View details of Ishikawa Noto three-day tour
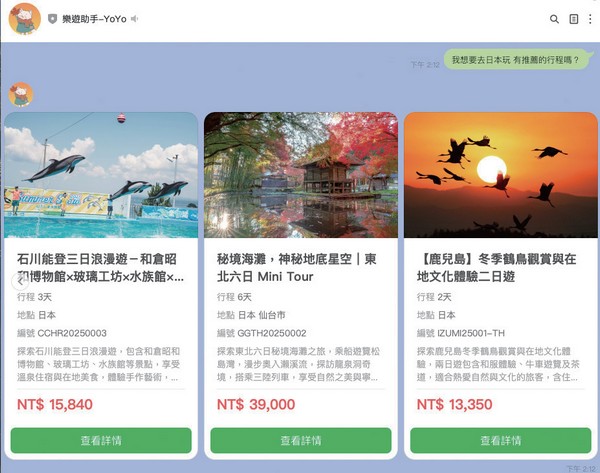The width and height of the screenshot is (600, 473). (101, 440)
